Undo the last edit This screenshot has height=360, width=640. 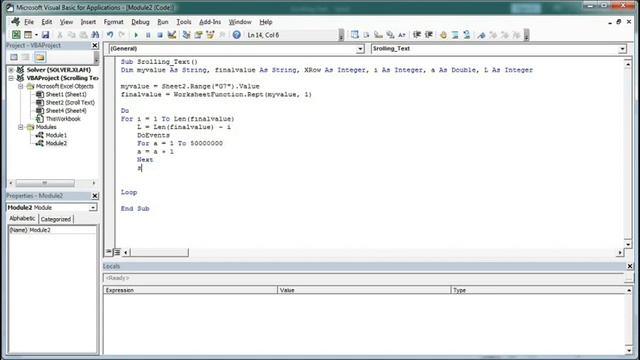point(110,35)
